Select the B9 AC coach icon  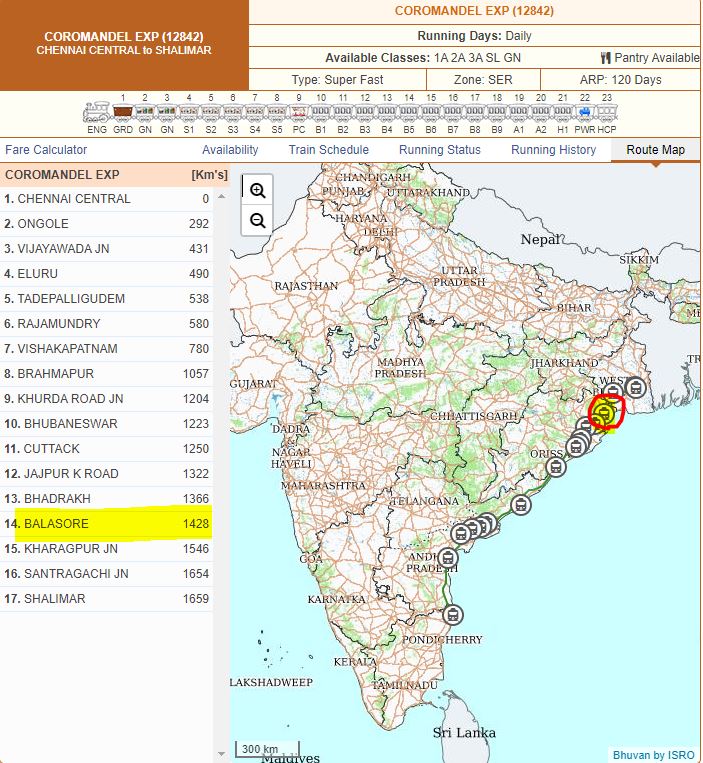[497, 112]
